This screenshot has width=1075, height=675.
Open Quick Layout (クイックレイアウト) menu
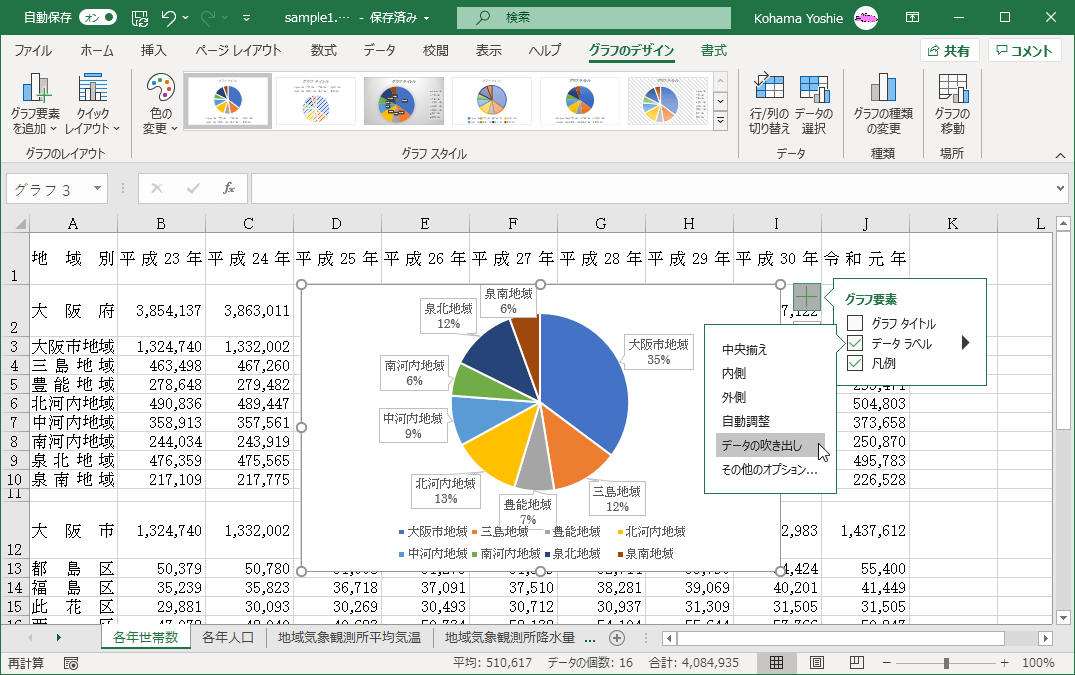point(93,104)
